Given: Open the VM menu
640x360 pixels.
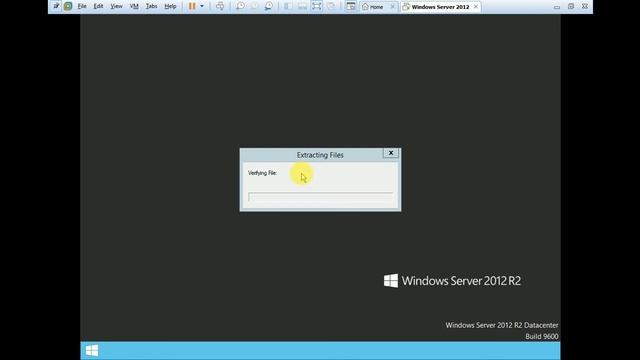Looking at the screenshot, I should [x=134, y=7].
